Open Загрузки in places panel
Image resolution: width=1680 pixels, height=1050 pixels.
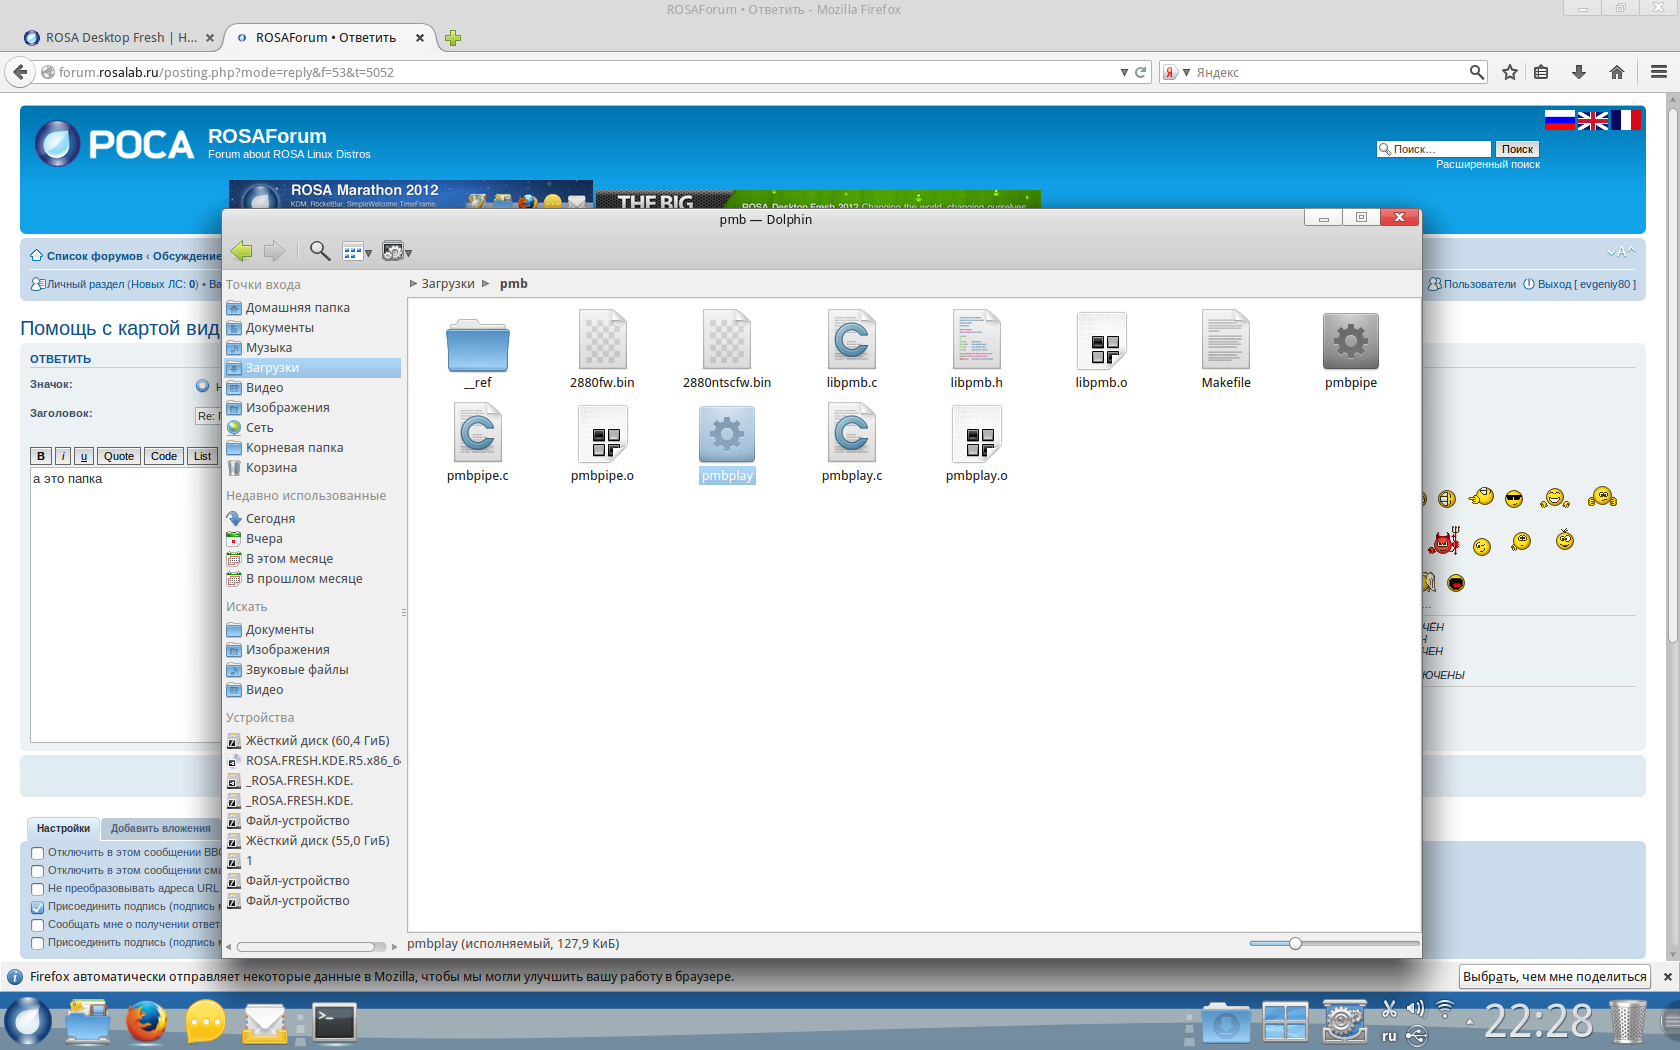tap(313, 368)
